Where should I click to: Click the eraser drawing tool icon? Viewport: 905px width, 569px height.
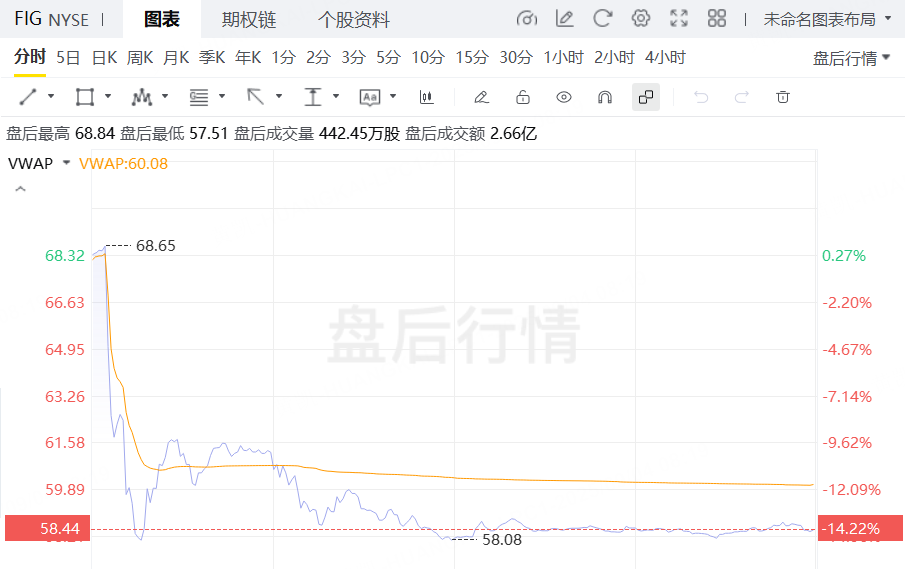(x=481, y=97)
